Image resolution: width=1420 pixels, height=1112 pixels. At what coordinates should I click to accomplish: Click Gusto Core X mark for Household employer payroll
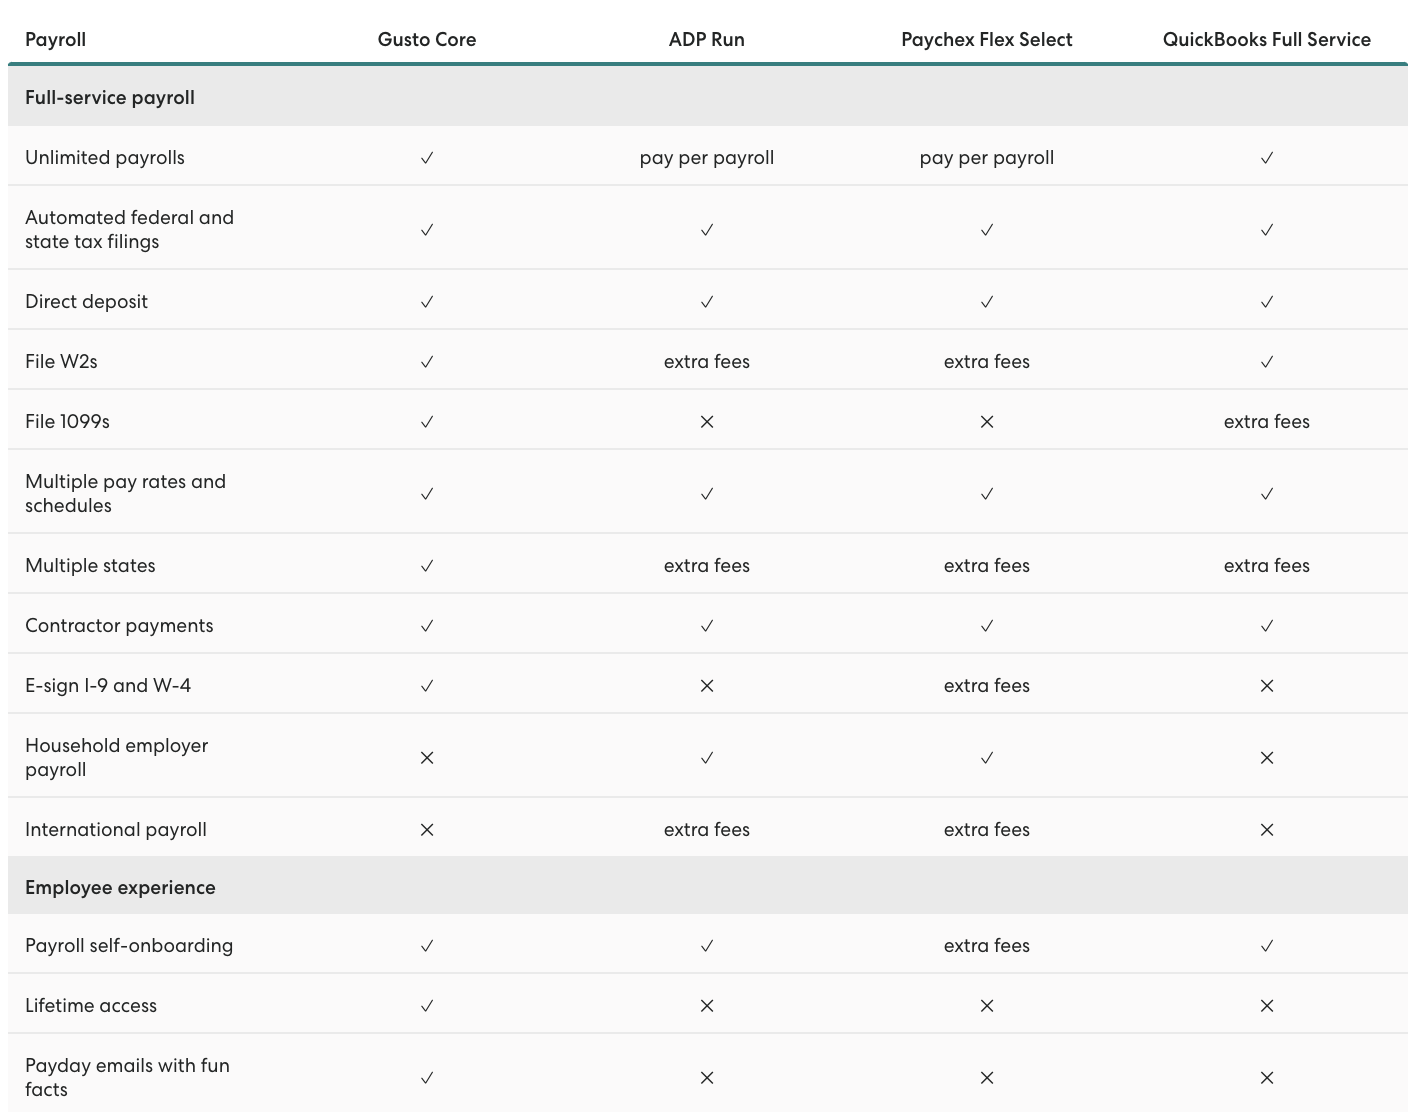[x=427, y=758]
